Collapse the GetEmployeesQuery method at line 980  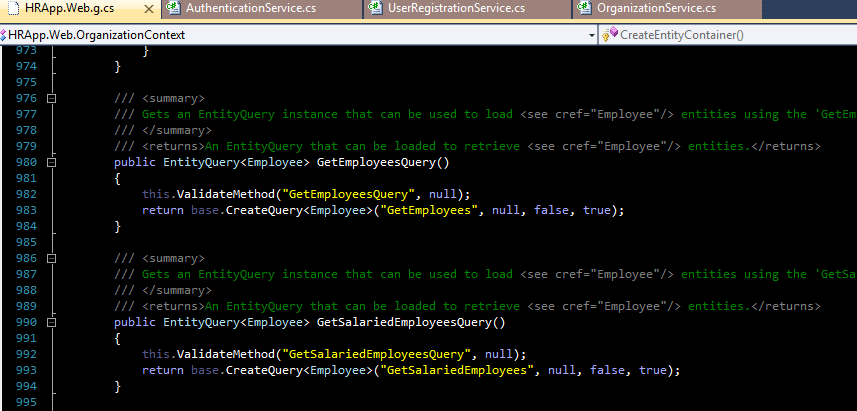point(51,163)
